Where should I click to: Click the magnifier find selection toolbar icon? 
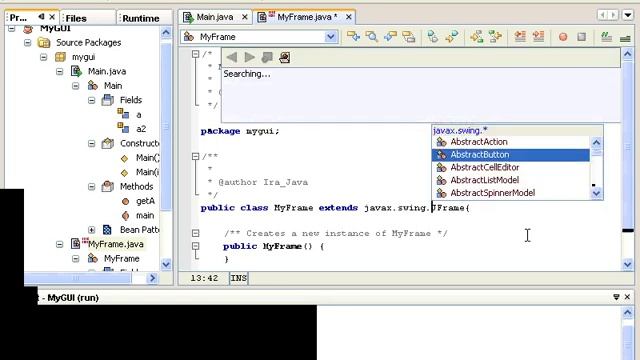[x=371, y=37]
